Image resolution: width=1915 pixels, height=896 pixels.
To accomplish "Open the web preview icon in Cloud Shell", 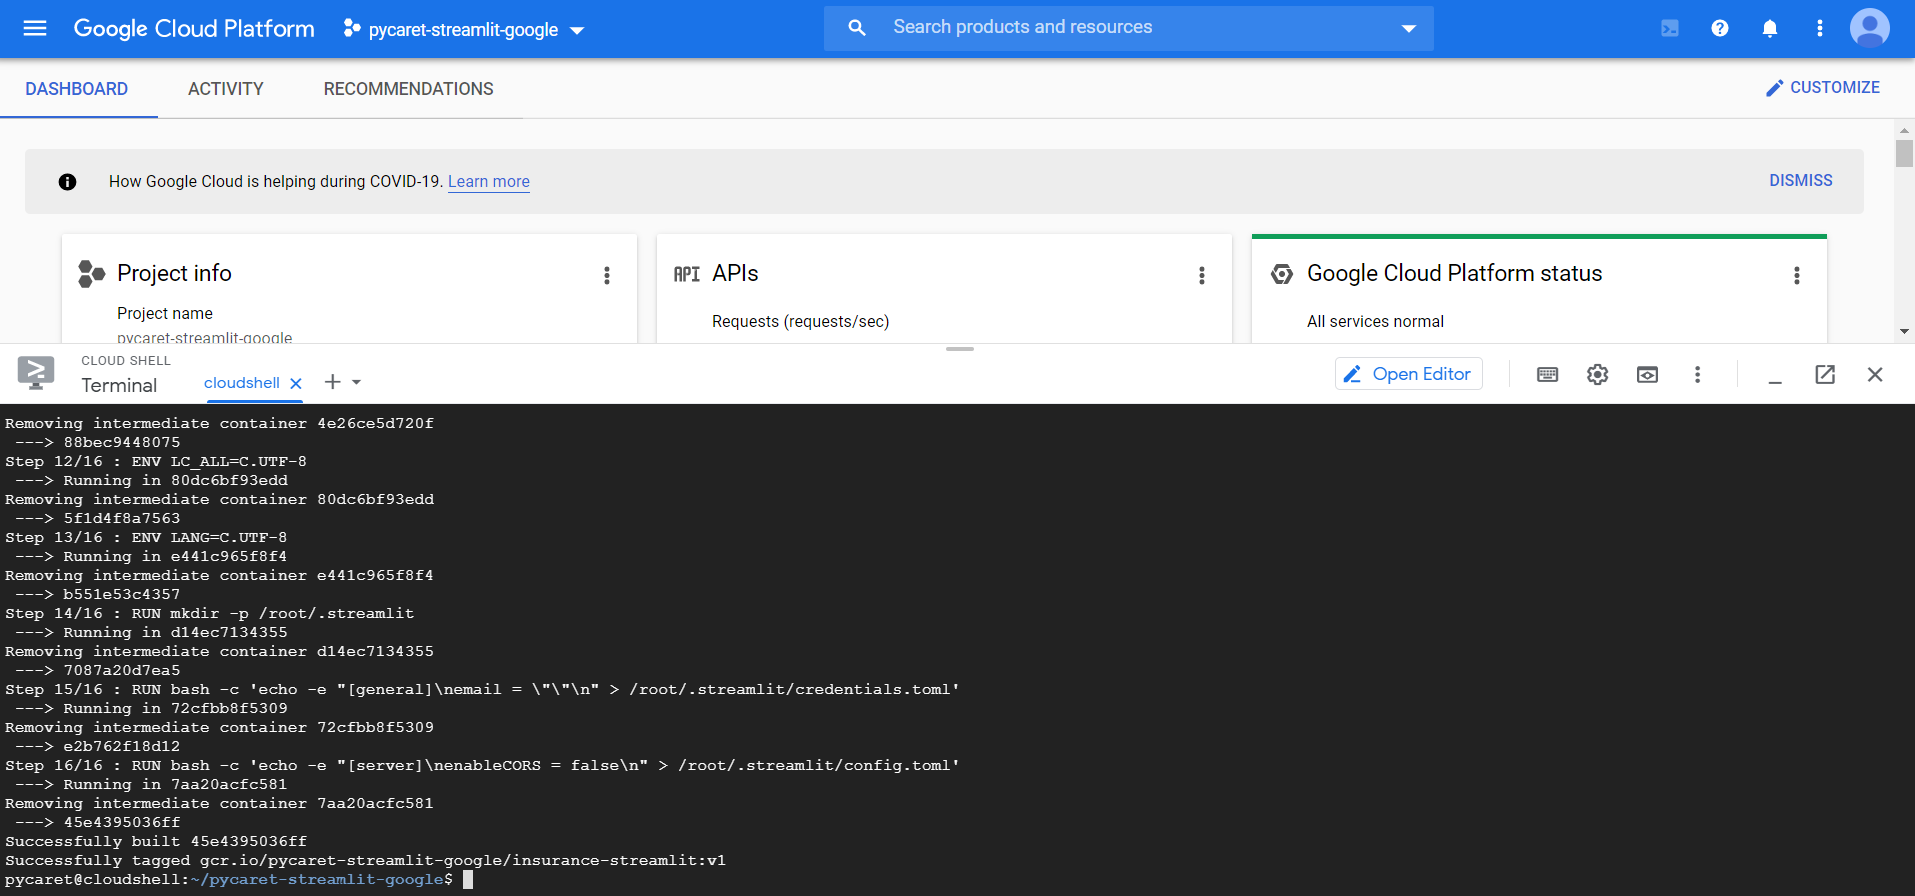I will pyautogui.click(x=1647, y=374).
